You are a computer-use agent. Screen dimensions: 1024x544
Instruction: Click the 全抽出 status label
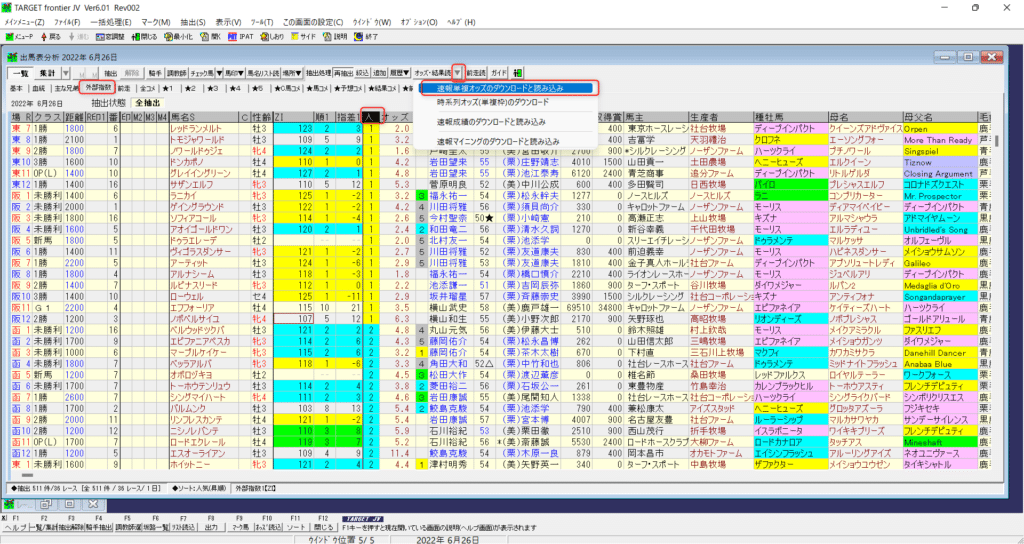[x=148, y=103]
